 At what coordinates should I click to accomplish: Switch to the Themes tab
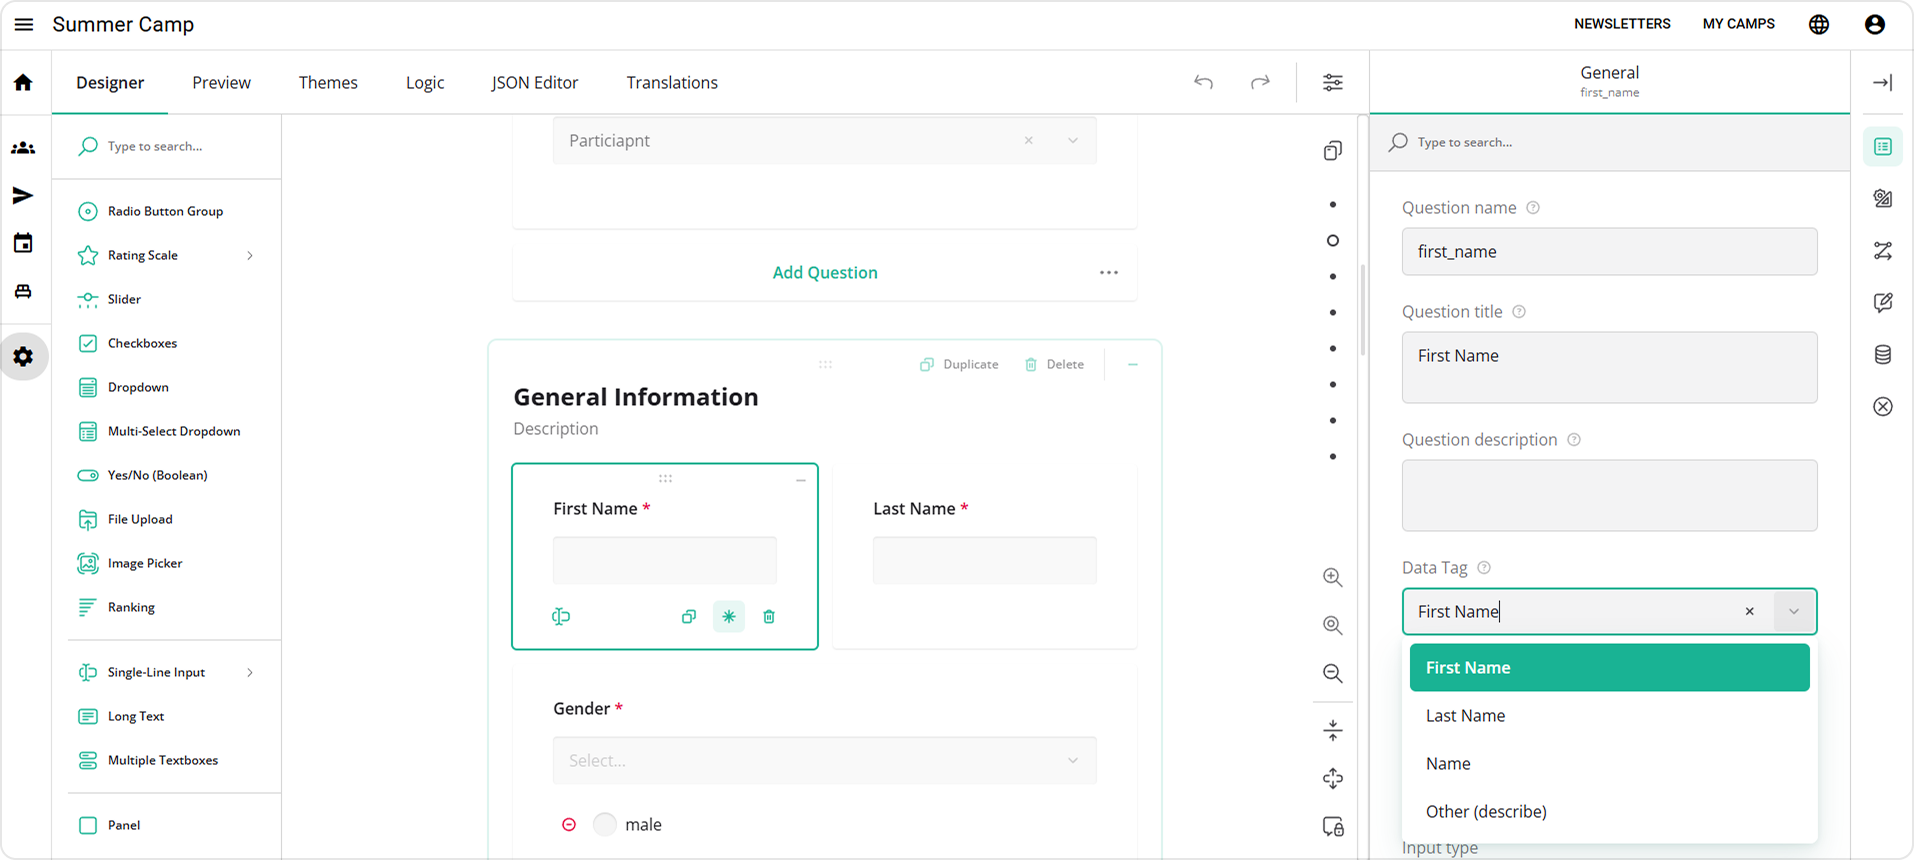coord(328,83)
